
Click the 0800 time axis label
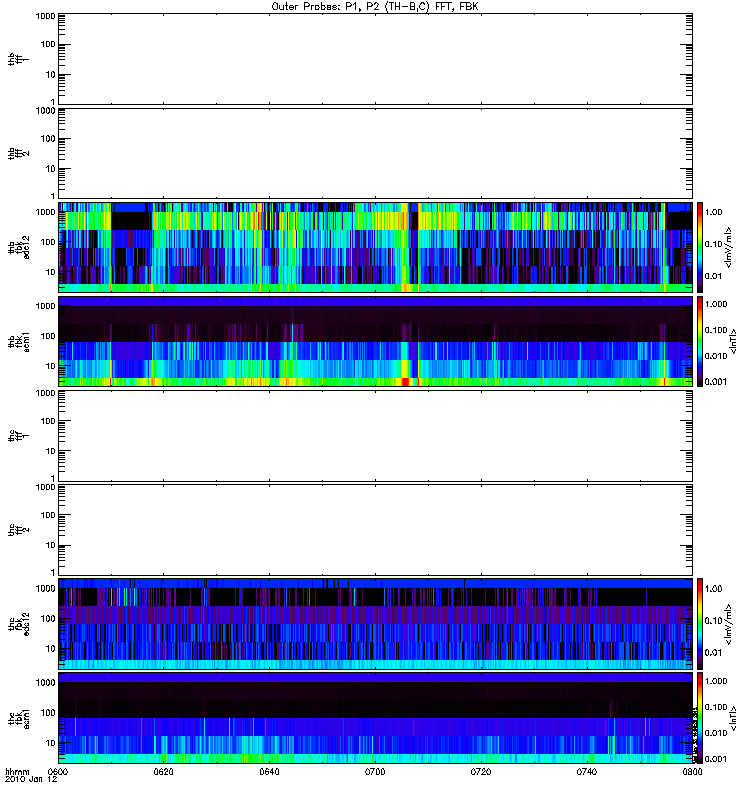click(x=692, y=771)
